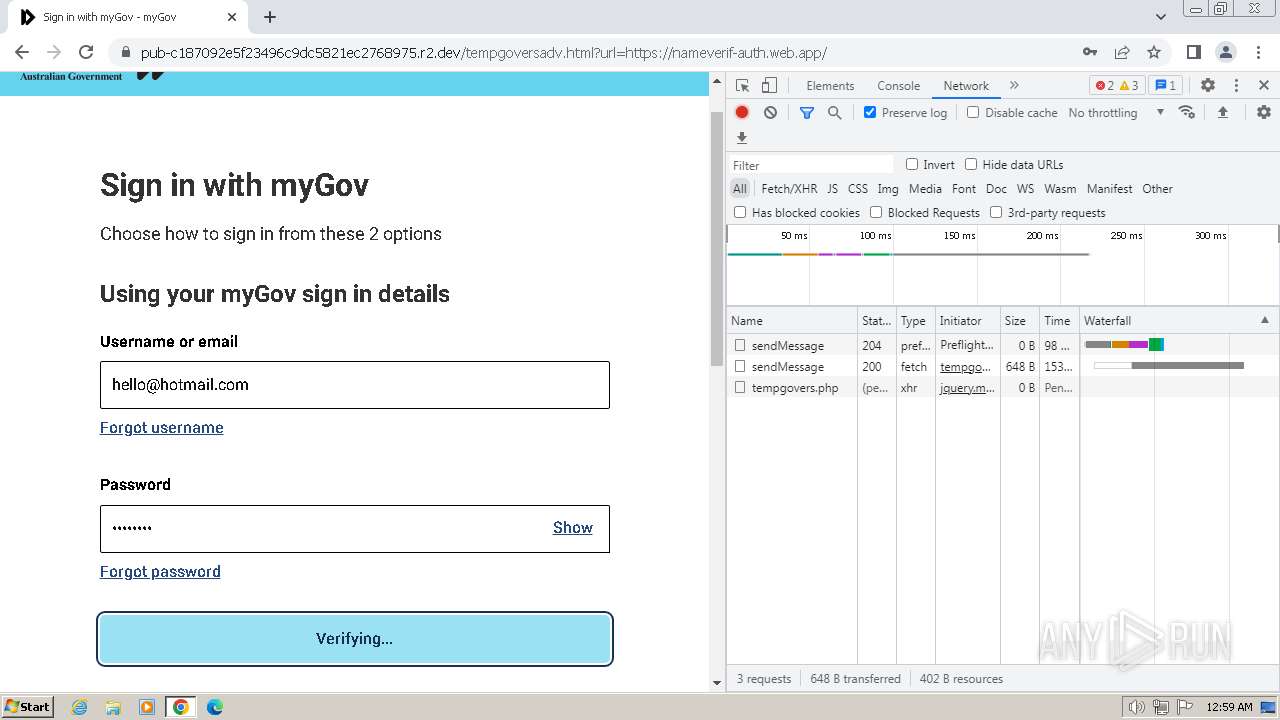The width and height of the screenshot is (1280, 720).
Task: Switch to the Console tab
Action: (898, 86)
